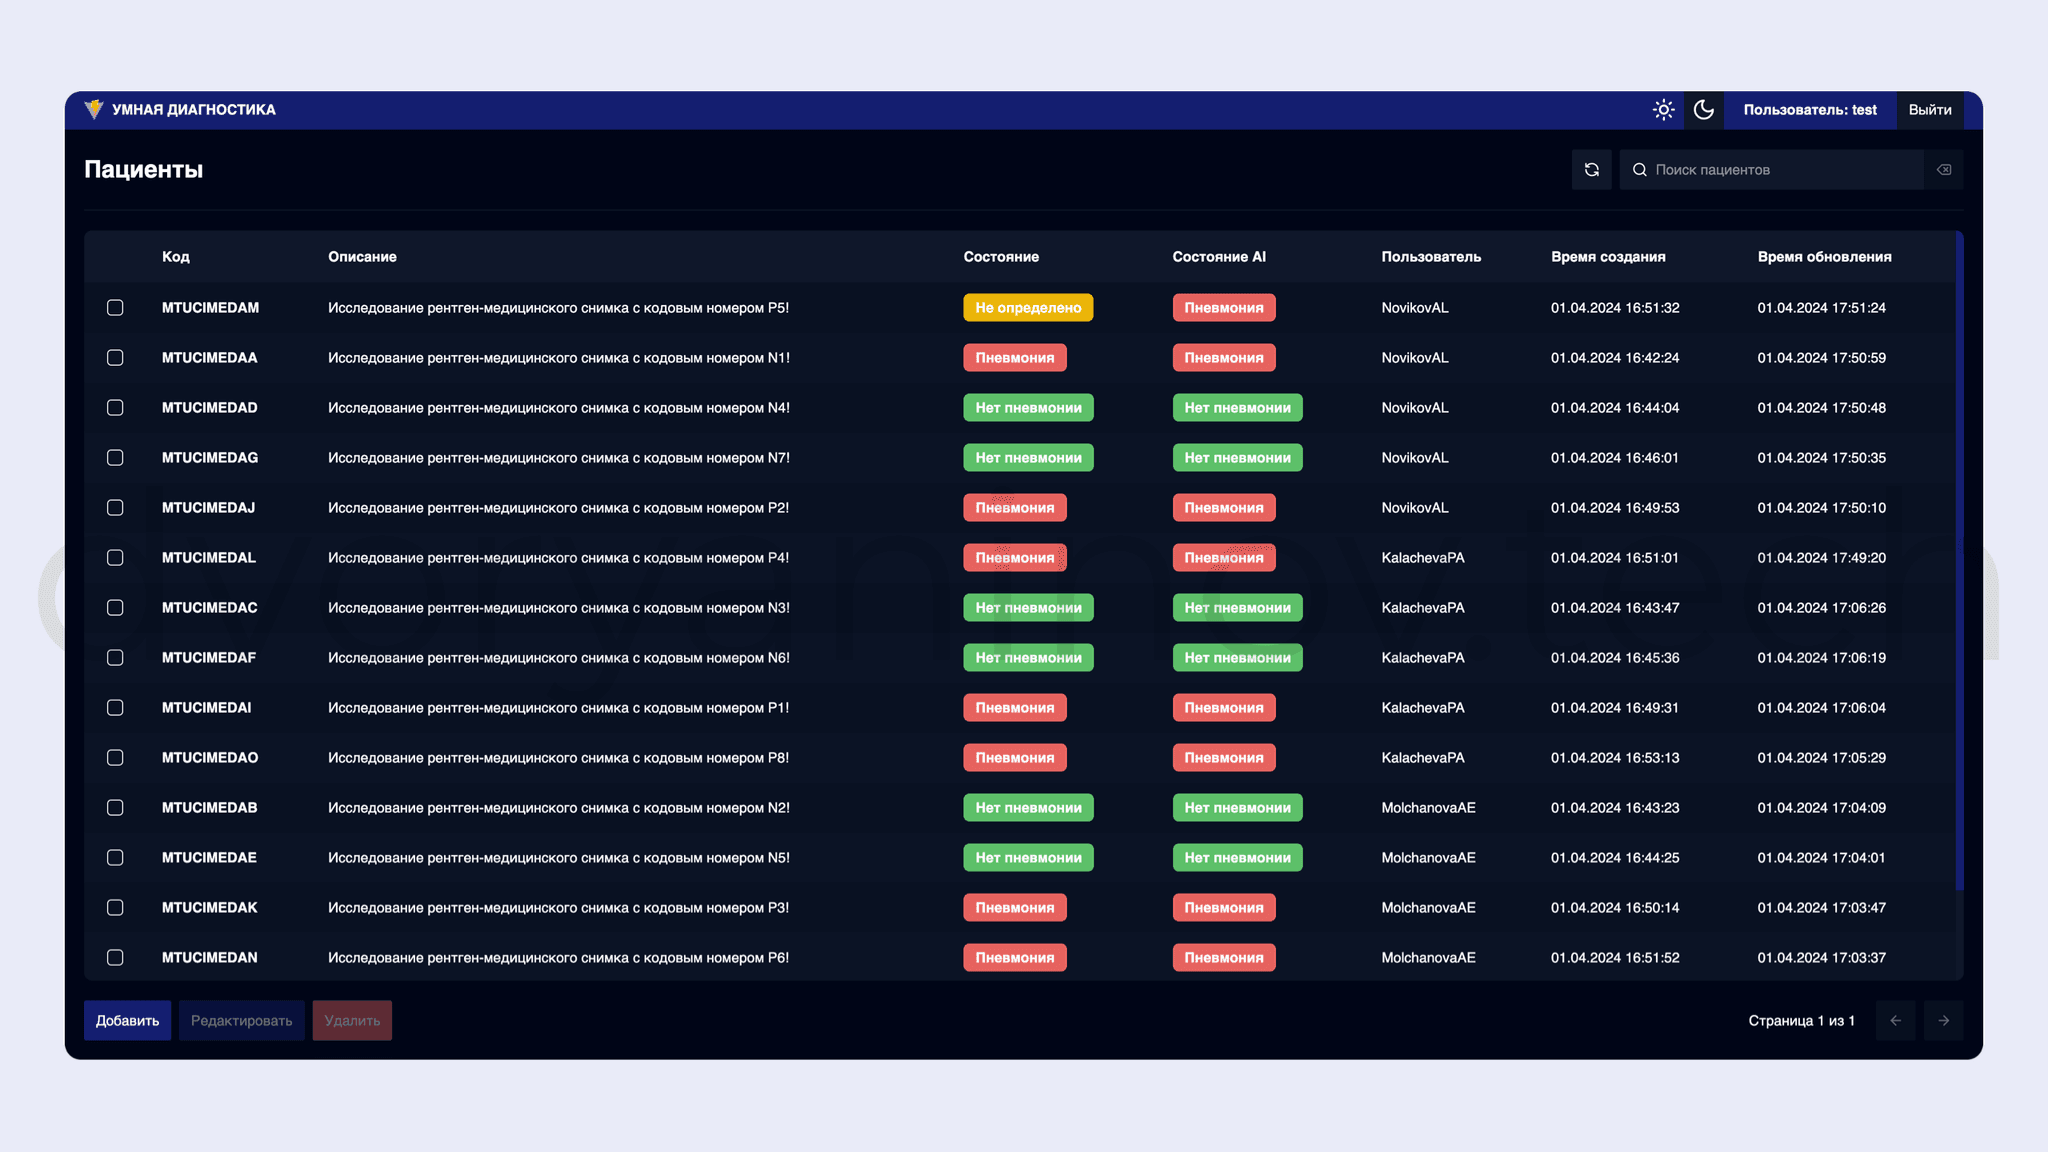Click the MTUCIMEDAO code cell
Image resolution: width=2048 pixels, height=1152 pixels.
210,758
